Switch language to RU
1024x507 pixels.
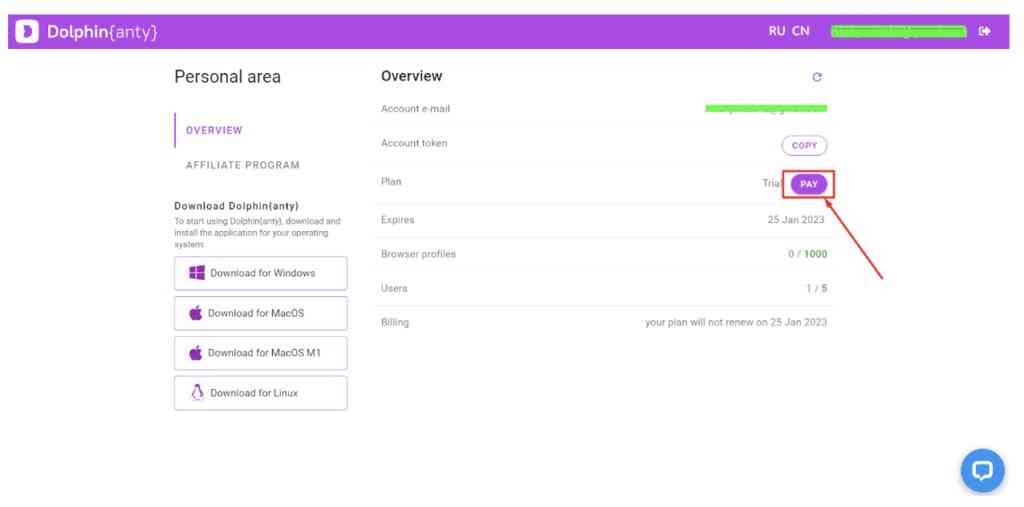tap(777, 31)
